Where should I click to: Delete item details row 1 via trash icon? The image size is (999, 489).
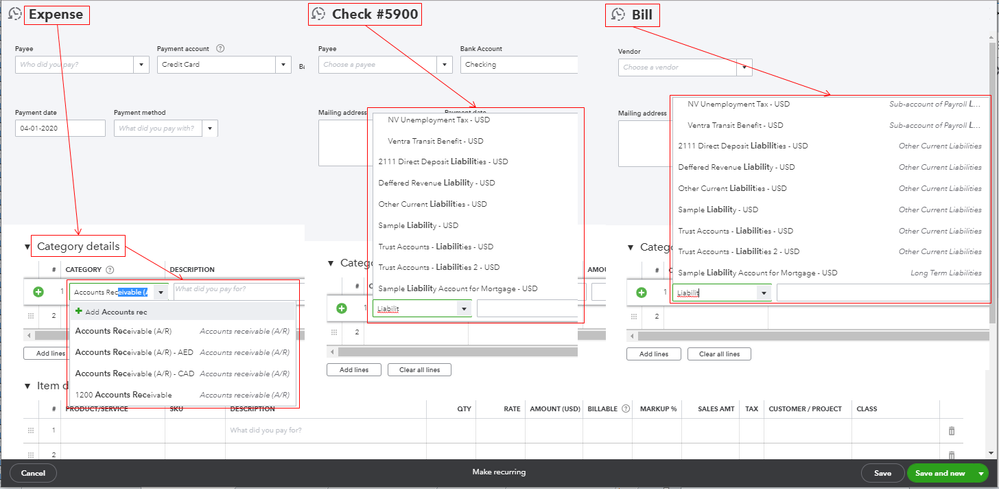(952, 430)
